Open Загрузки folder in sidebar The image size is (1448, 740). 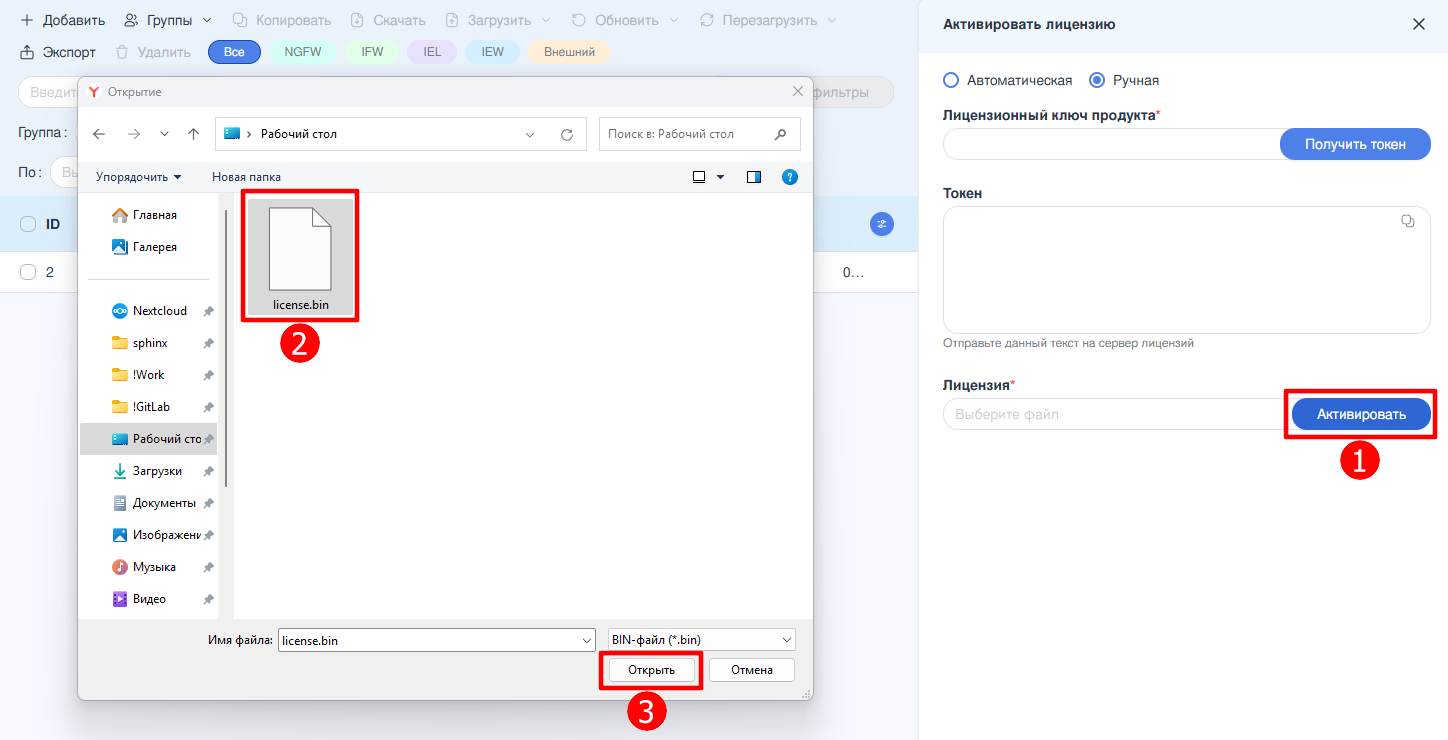click(x=156, y=471)
